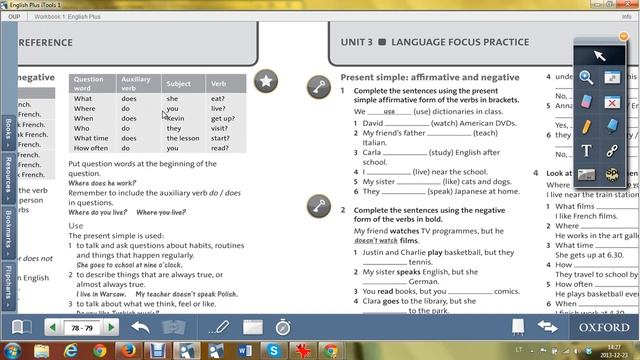Open the Bookmarks side tab
Viewport: 640px width, 360px height.
(x=8, y=232)
